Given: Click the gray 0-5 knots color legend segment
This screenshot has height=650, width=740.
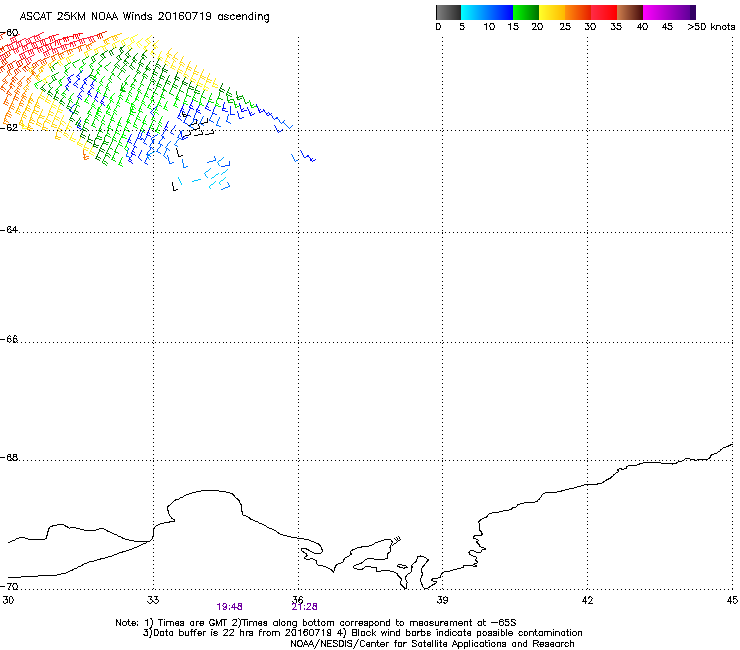Looking at the screenshot, I should (448, 12).
